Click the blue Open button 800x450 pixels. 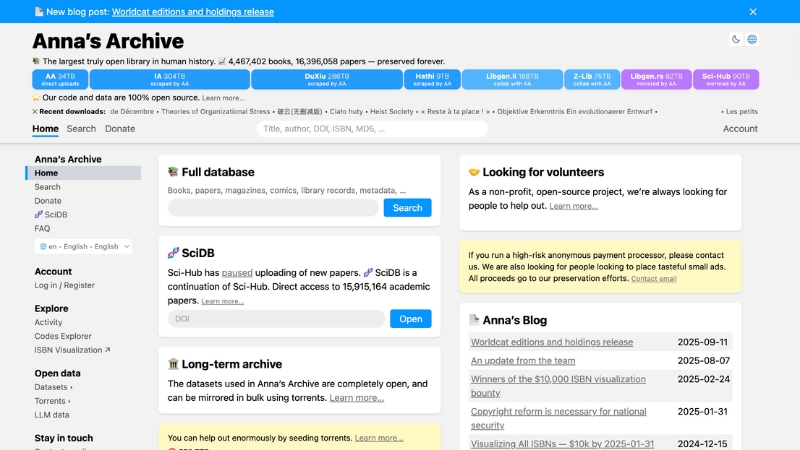pos(410,319)
